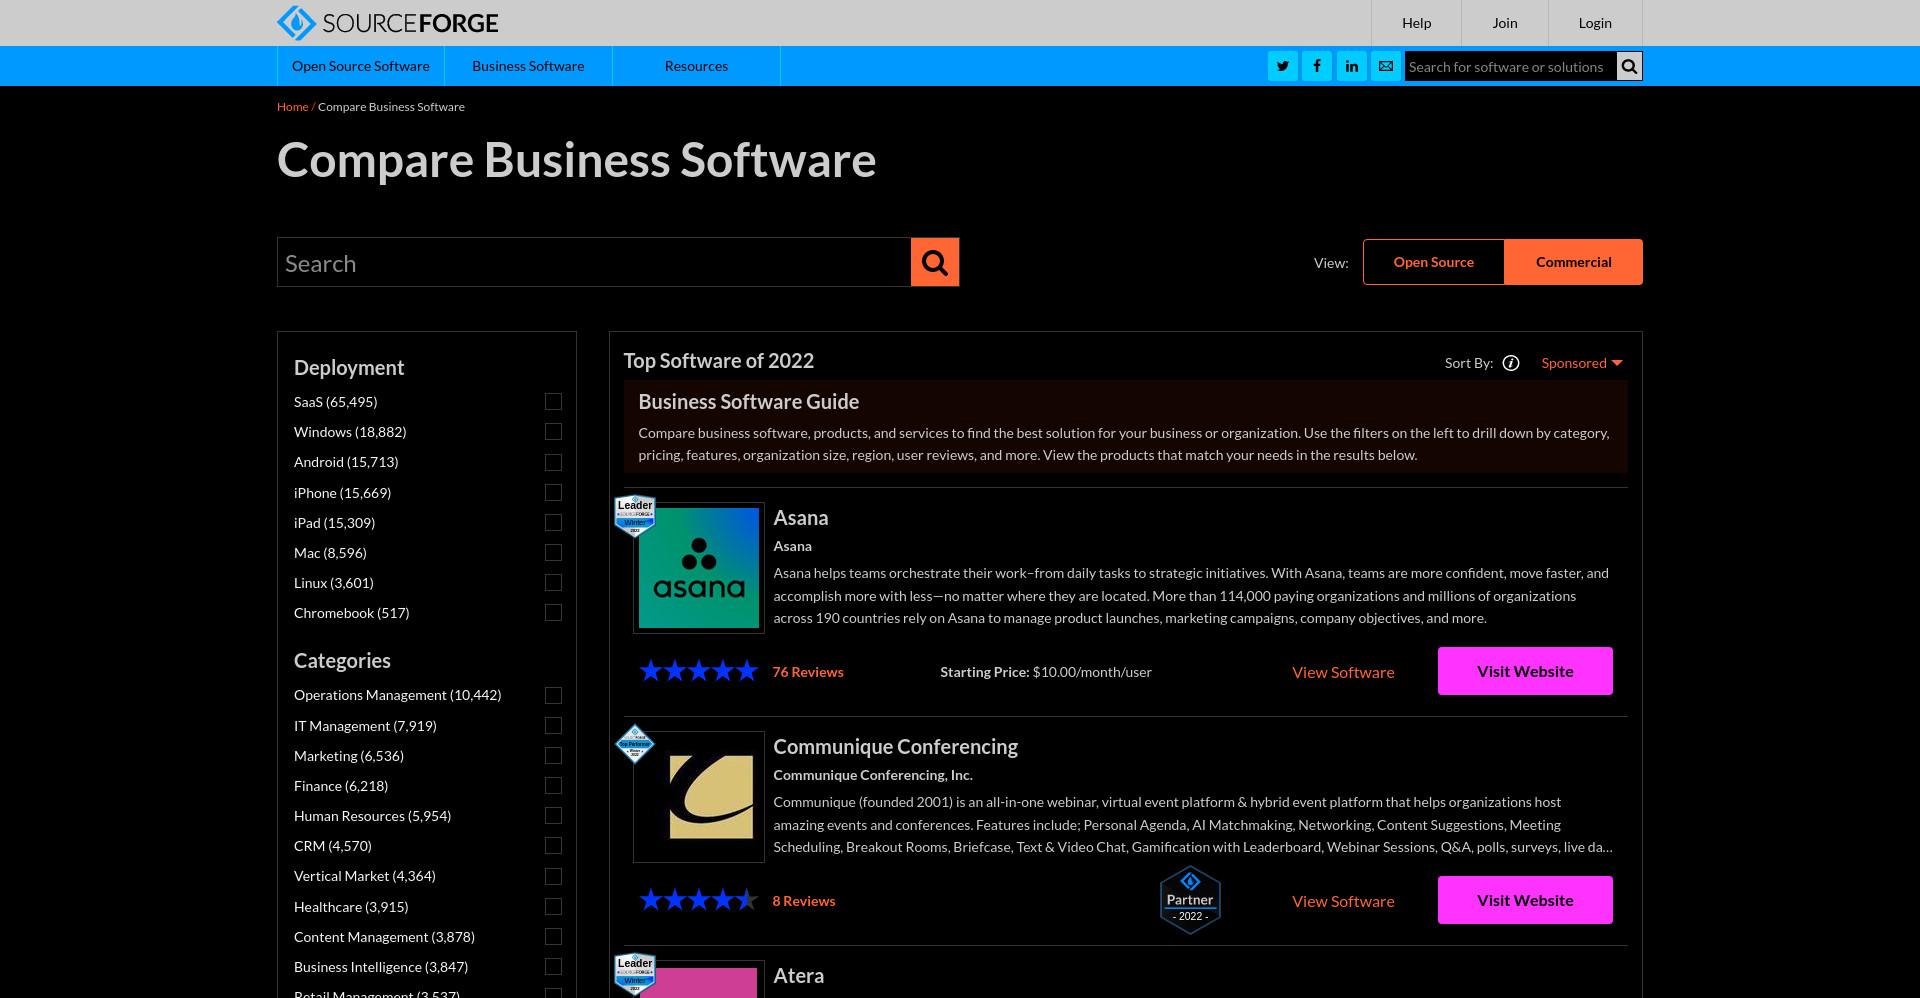Click Asana's Starting Price text
The image size is (1920, 998).
coord(1046,672)
